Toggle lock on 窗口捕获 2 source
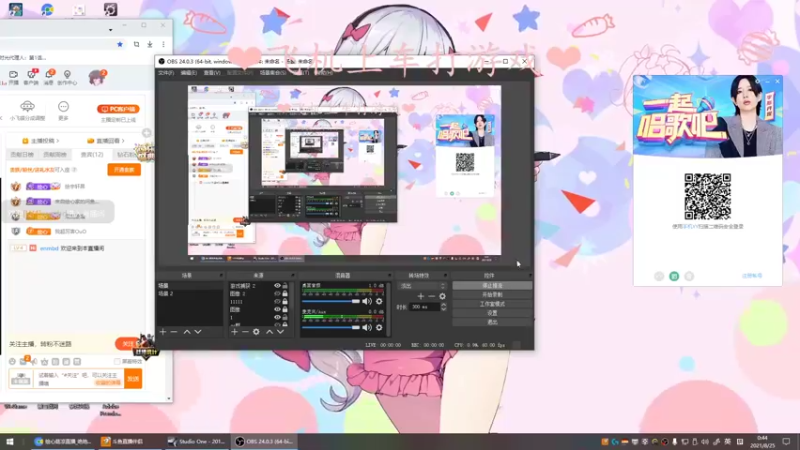Screen dimensions: 800x450 pyautogui.click(x=285, y=286)
